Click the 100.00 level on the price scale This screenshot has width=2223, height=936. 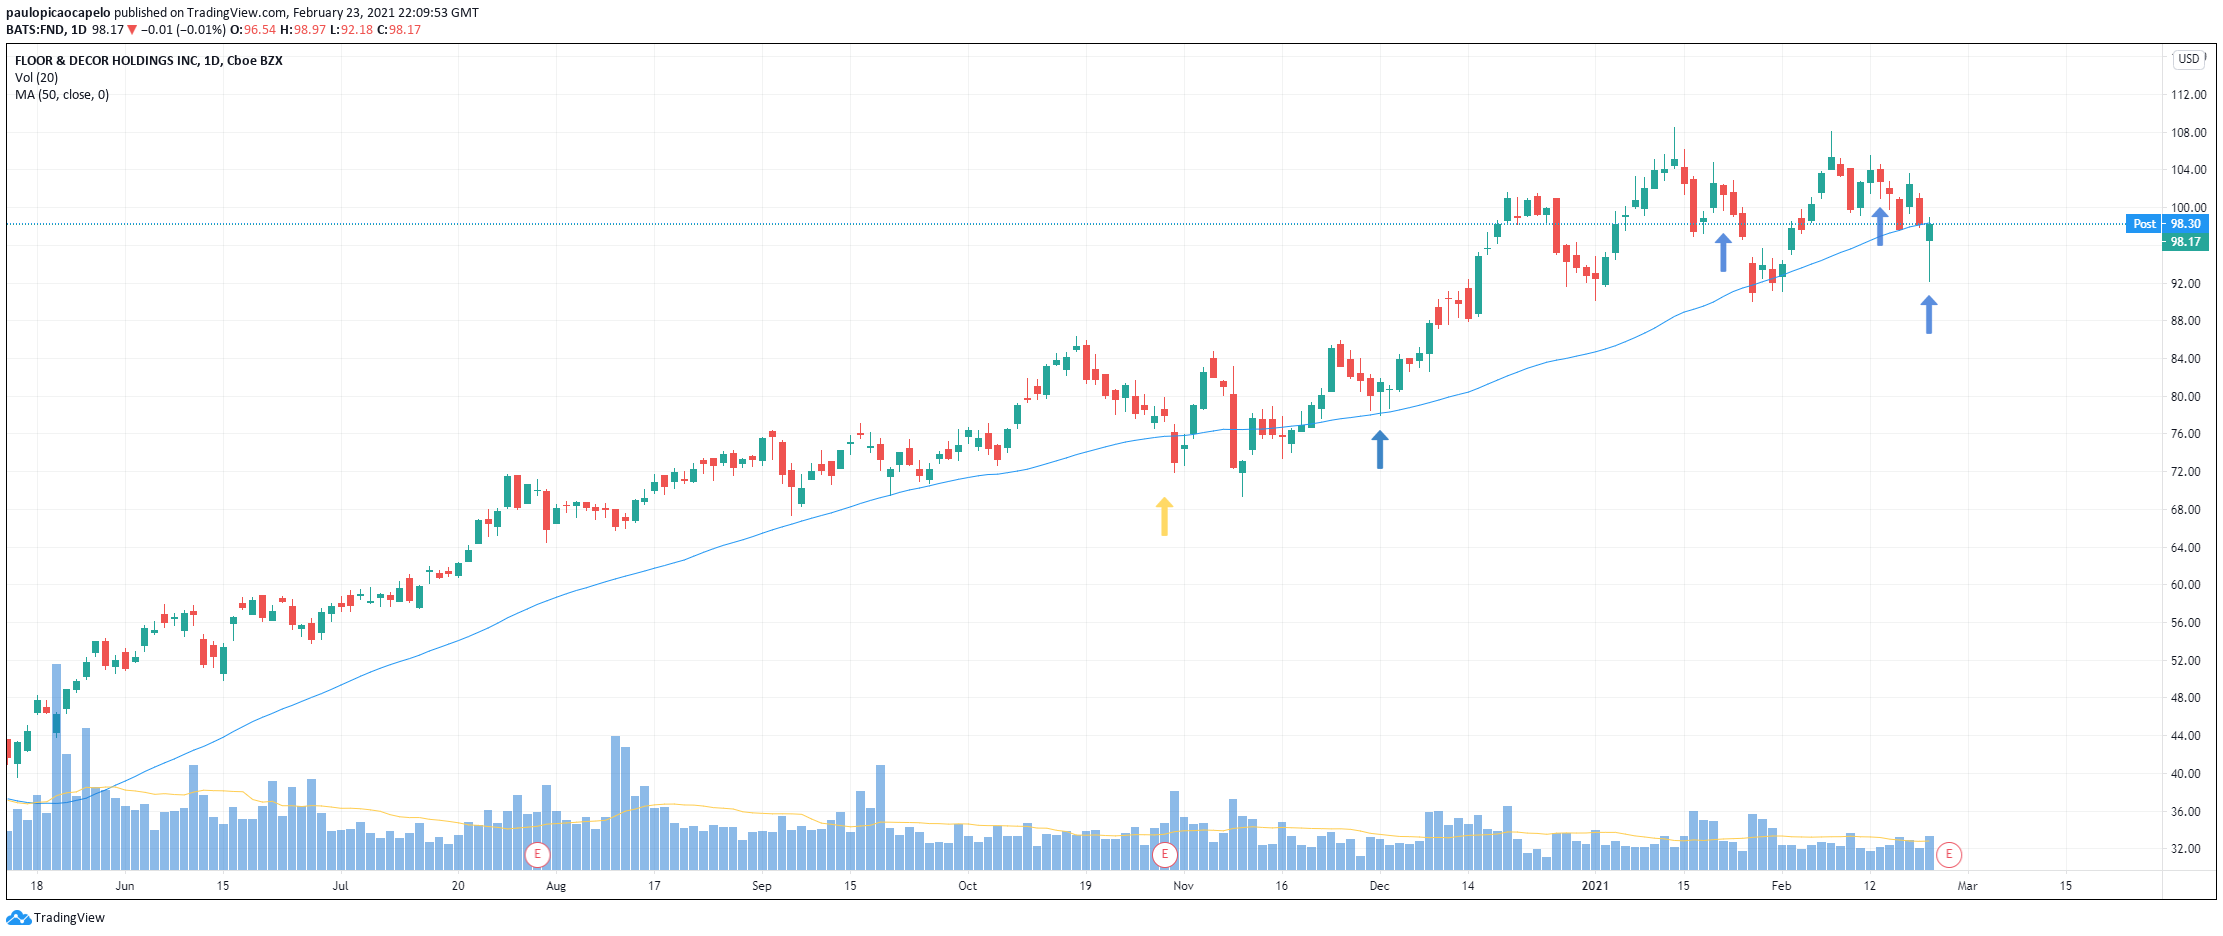[x=2188, y=208]
